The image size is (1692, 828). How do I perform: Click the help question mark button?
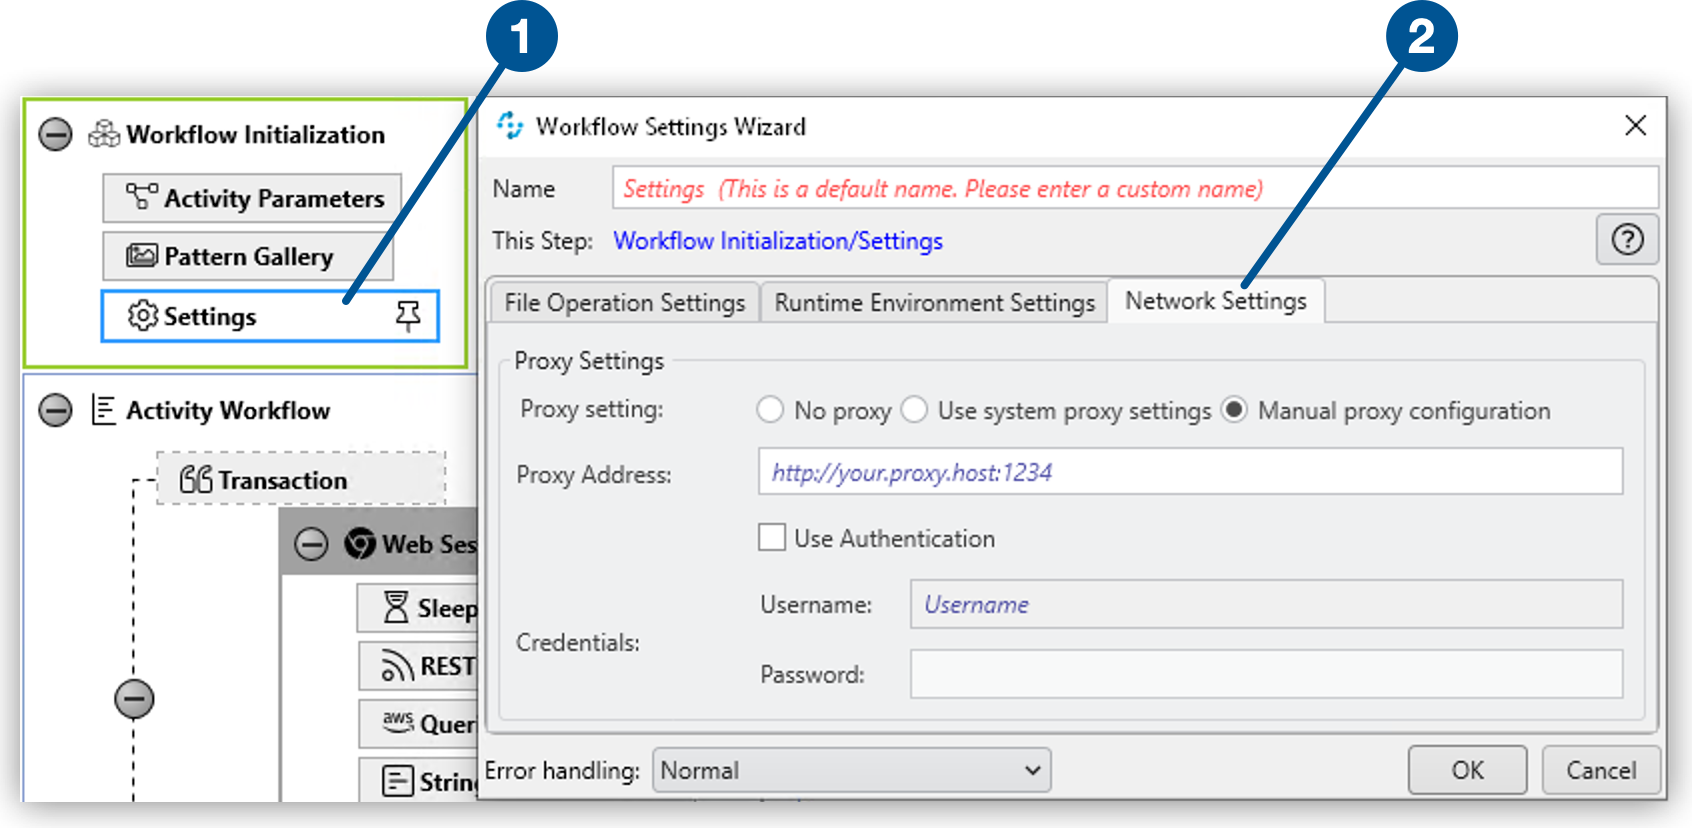coord(1627,240)
